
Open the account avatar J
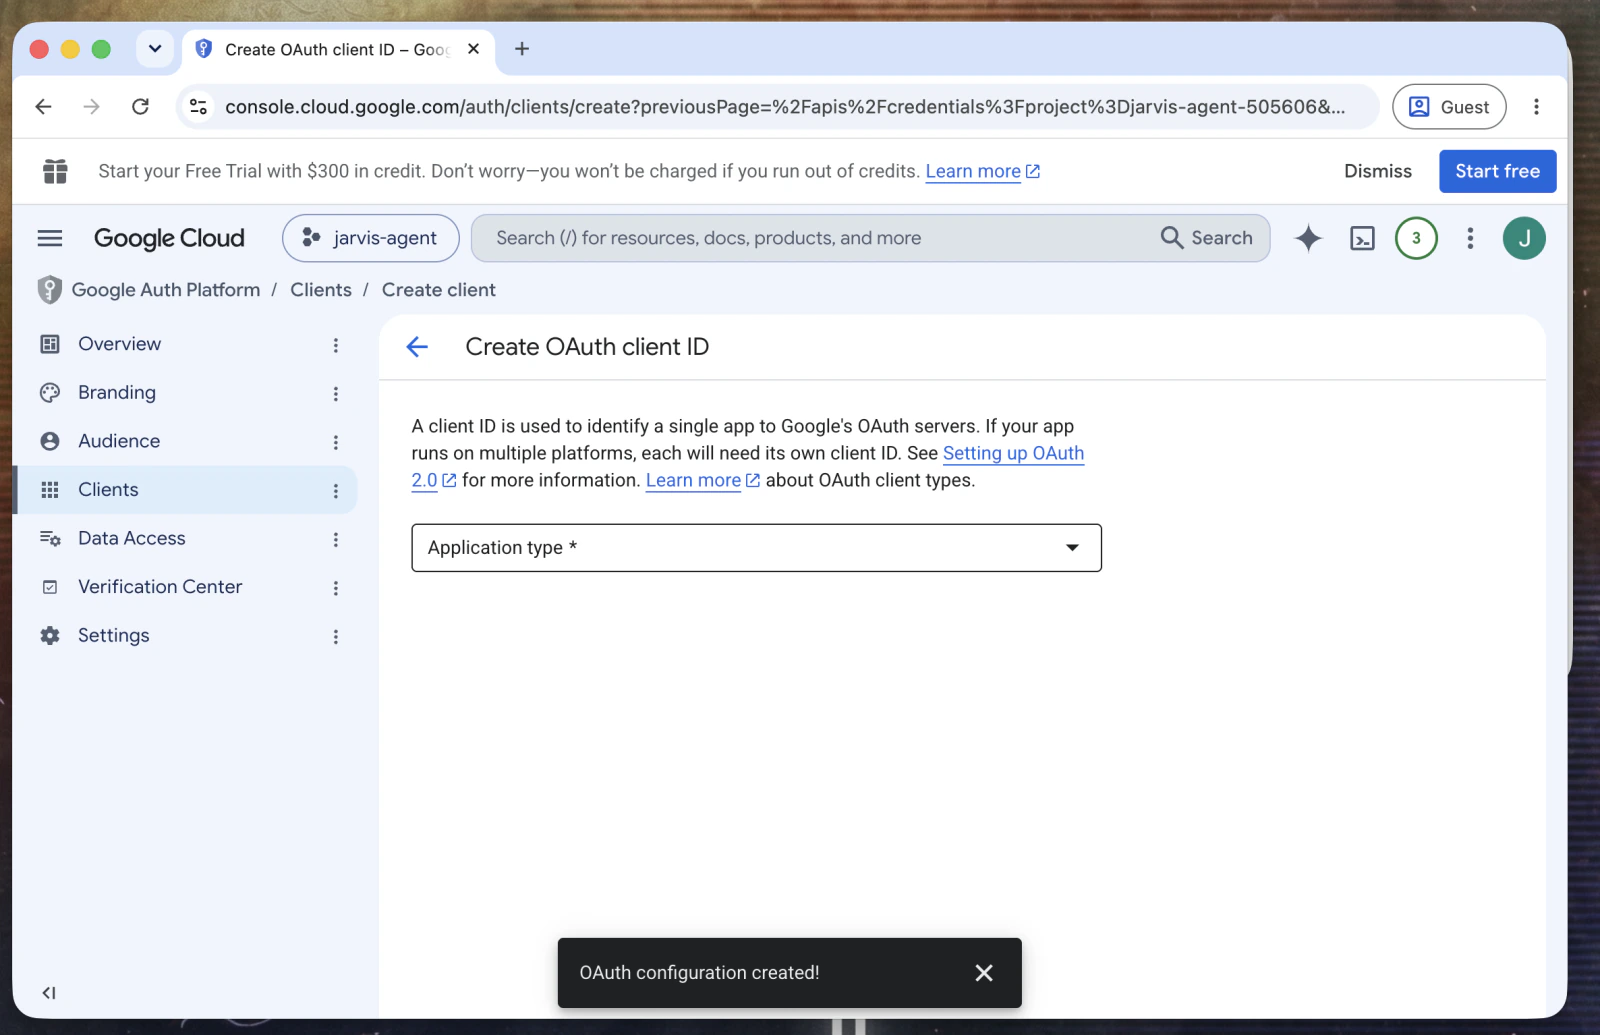(1524, 238)
